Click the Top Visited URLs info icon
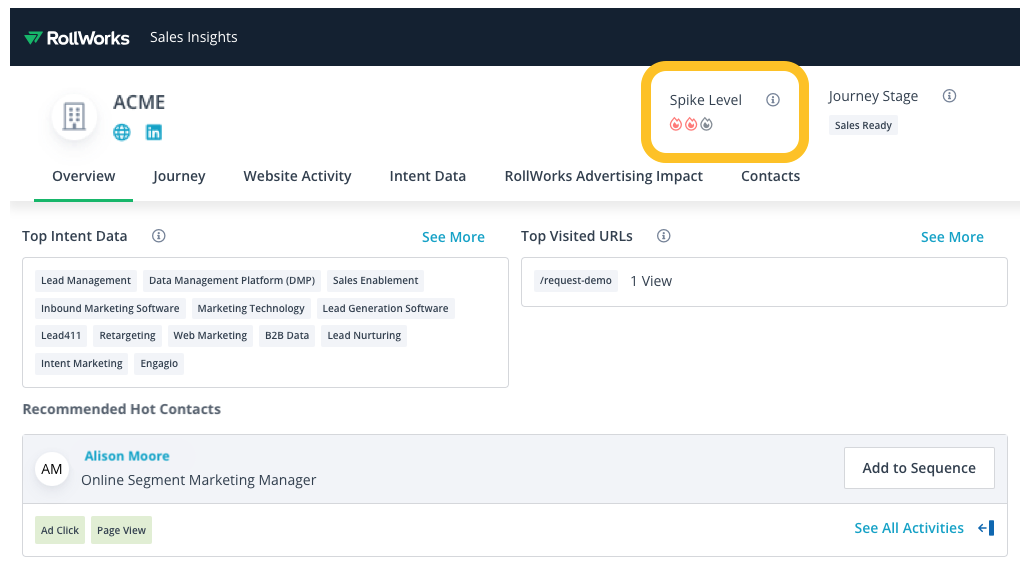Image resolution: width=1020 pixels, height=563 pixels. pos(664,236)
